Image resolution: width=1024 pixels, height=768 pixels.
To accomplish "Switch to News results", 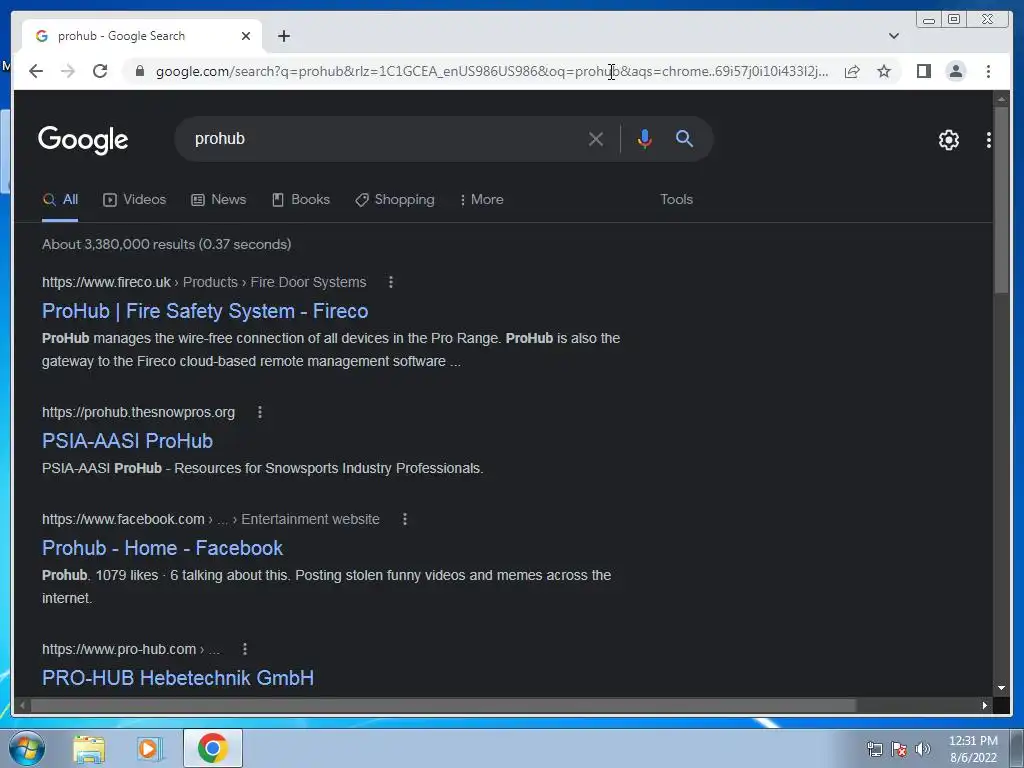I will click(218, 199).
